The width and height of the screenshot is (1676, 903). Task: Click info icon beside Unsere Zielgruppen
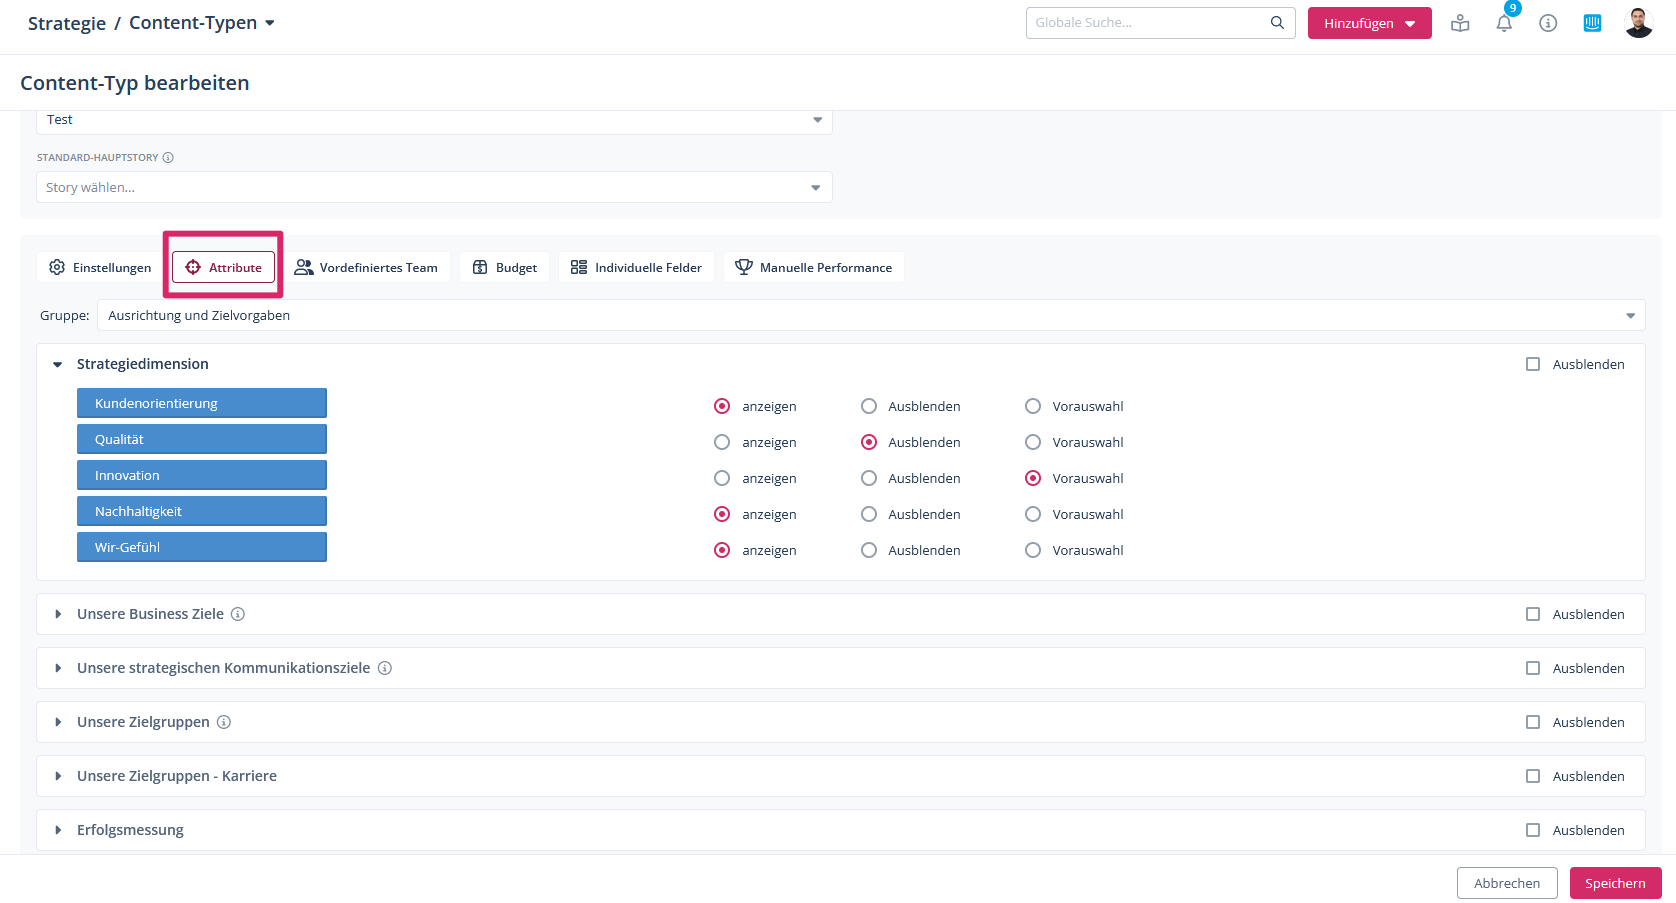click(x=224, y=722)
